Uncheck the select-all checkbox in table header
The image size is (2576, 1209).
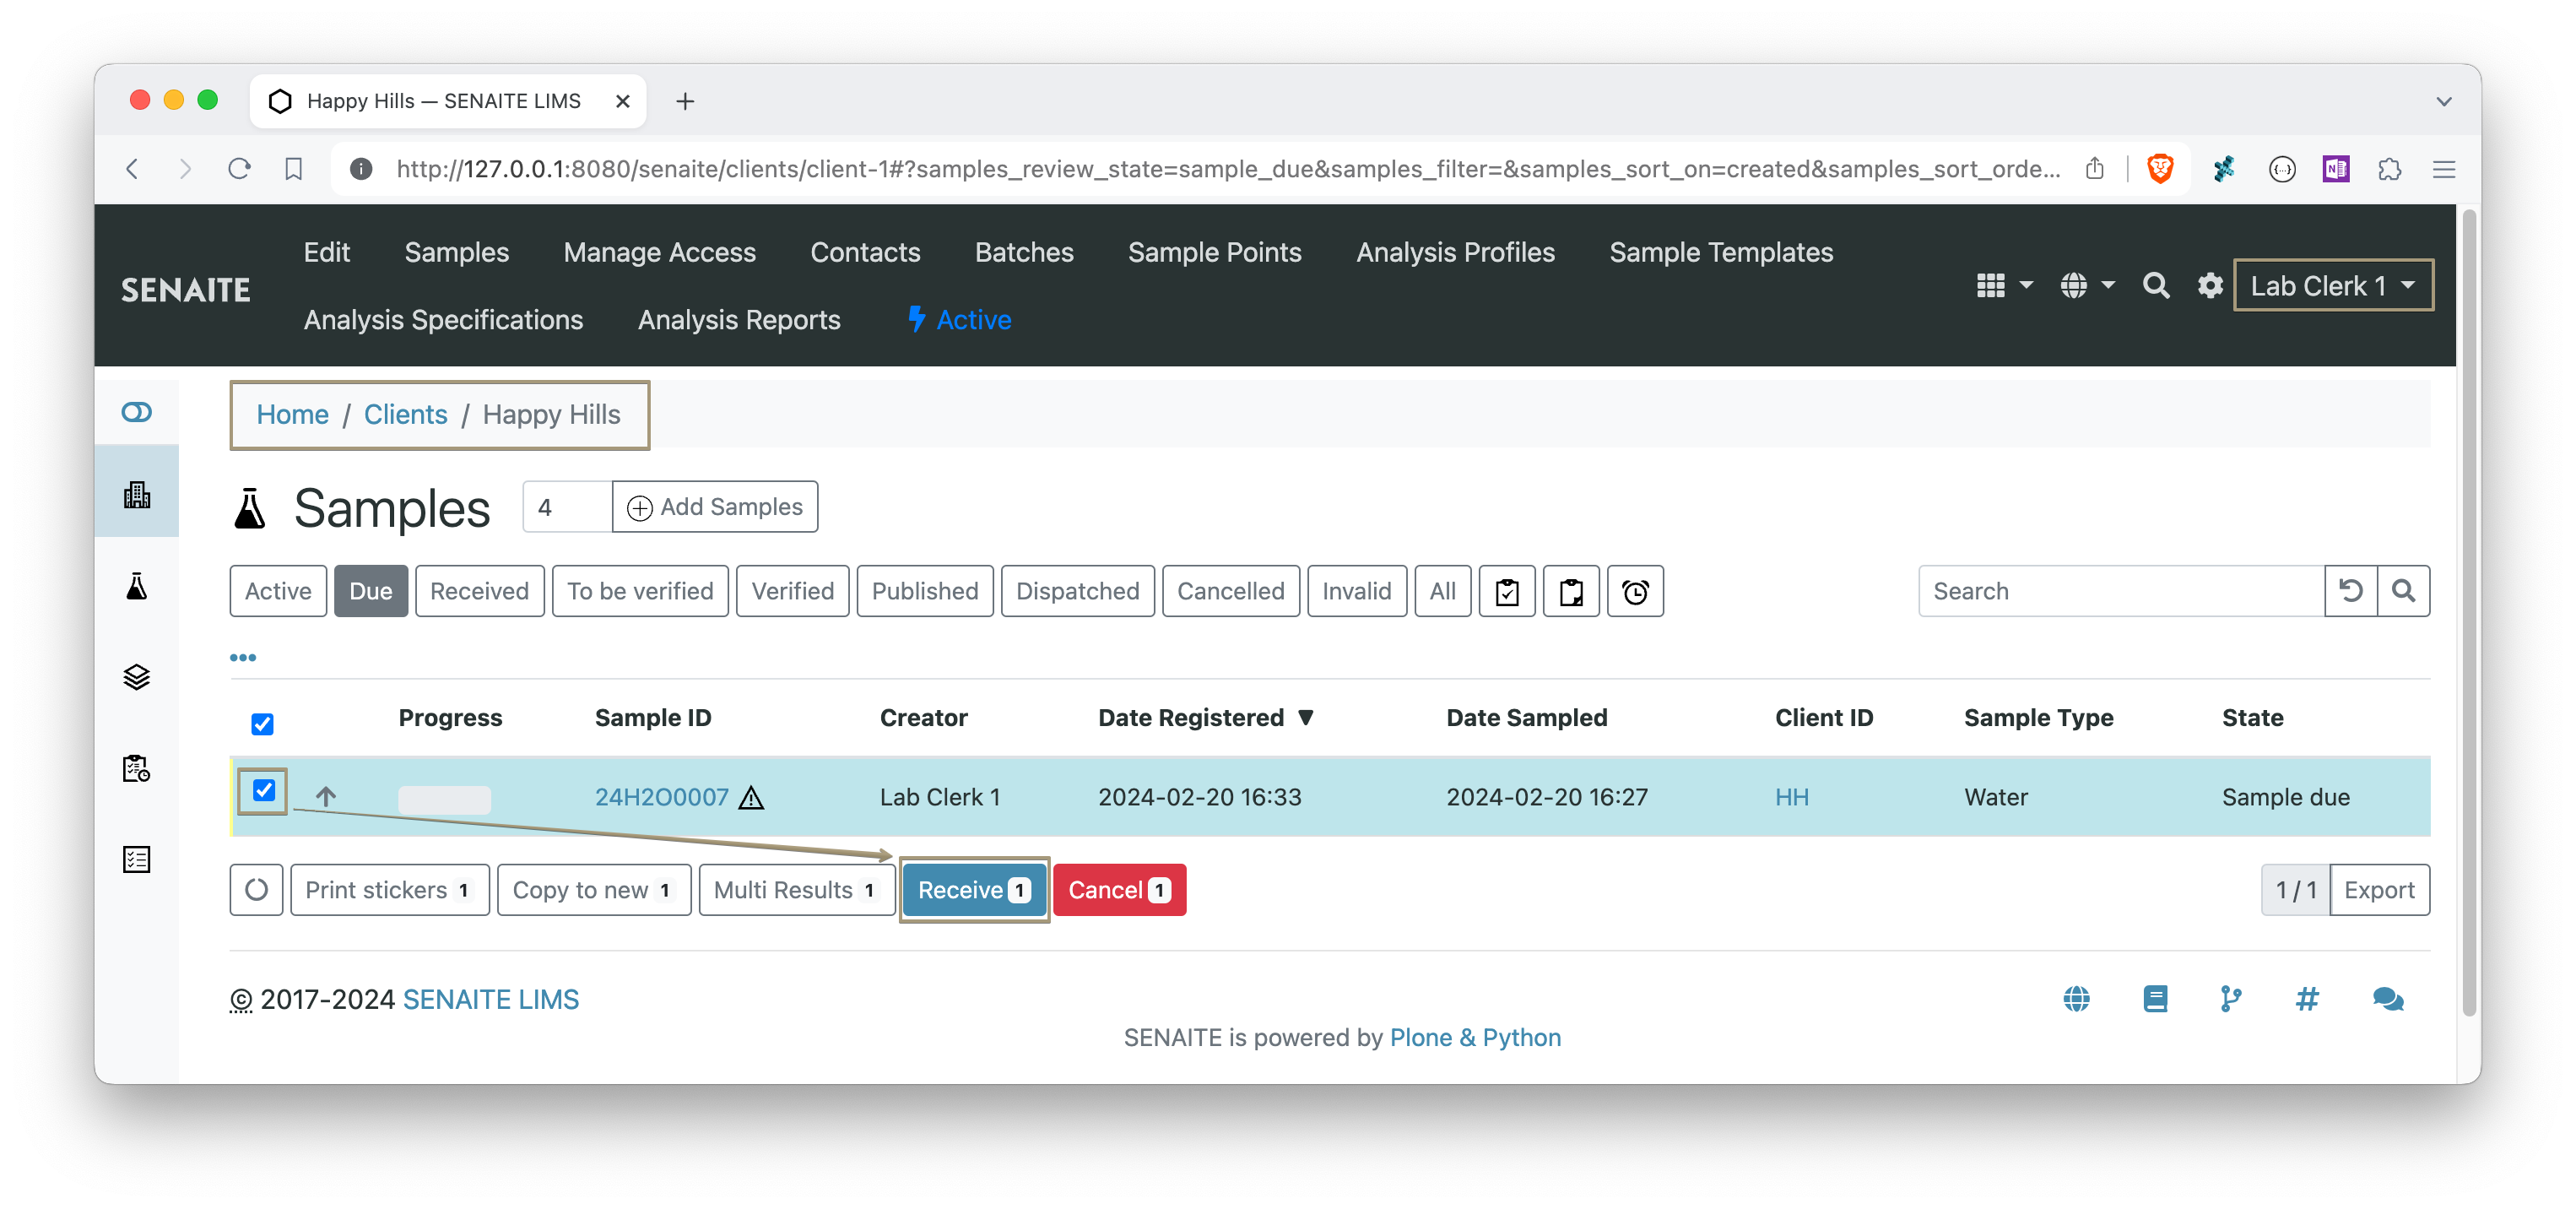click(x=262, y=723)
